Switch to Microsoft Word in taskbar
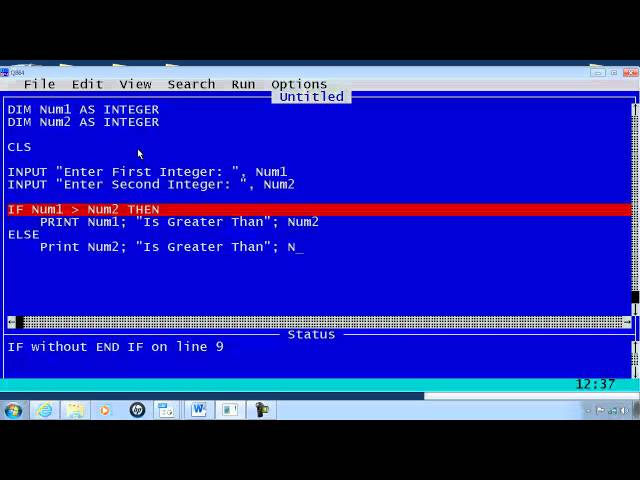 [x=199, y=410]
